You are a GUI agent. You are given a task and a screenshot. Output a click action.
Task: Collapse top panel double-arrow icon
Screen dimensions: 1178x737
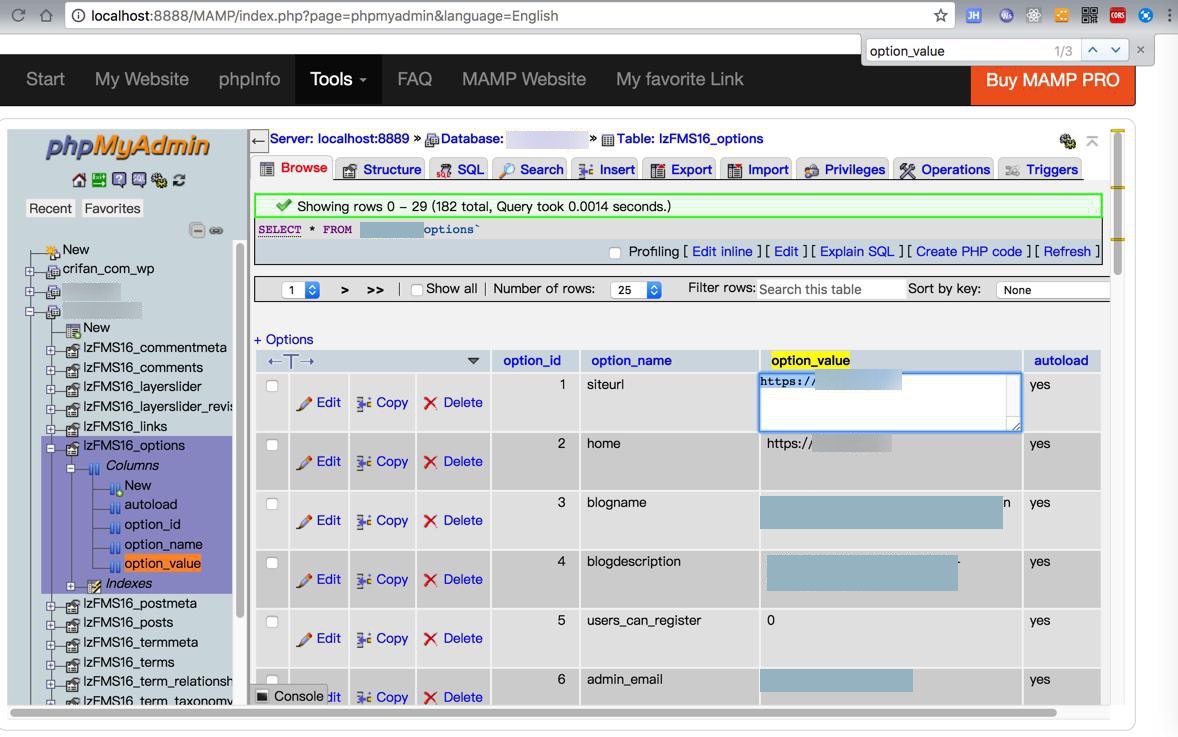point(1092,140)
